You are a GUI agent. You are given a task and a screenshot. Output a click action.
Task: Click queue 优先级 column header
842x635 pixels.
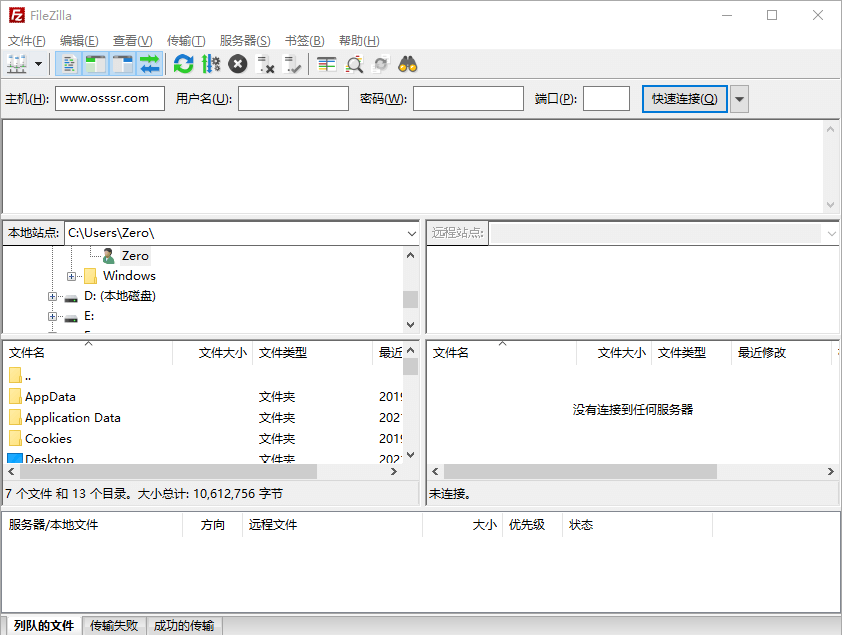coord(532,525)
